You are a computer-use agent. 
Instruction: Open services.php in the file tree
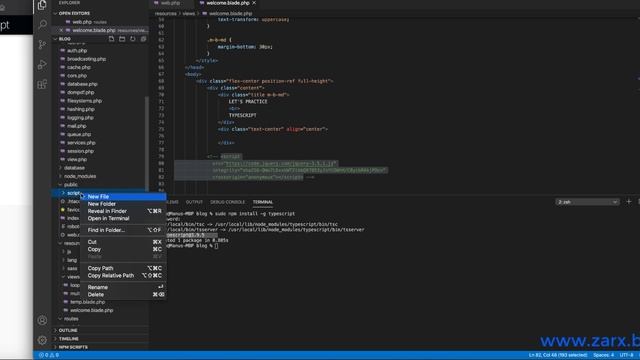click(81, 143)
